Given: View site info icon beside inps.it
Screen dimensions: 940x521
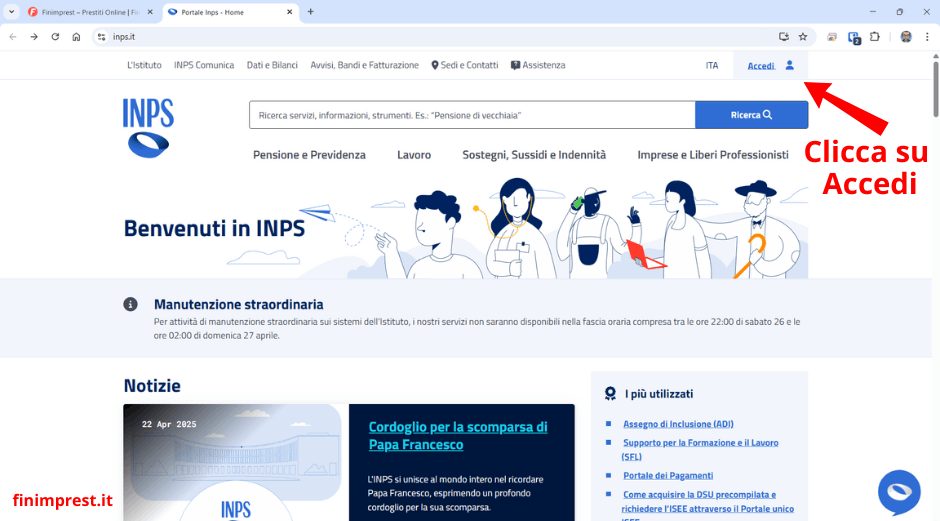Looking at the screenshot, I should [x=101, y=37].
